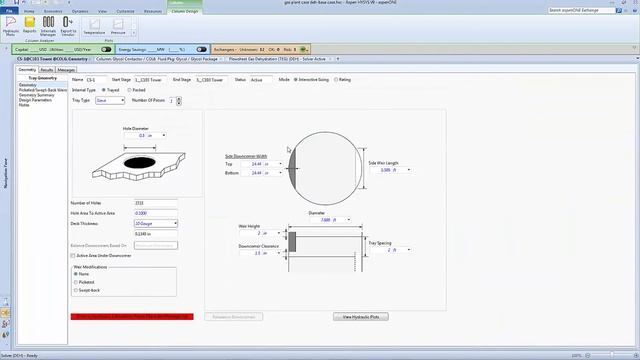Enable Active Area Under Downcomer checkbox
640x360 pixels.
pos(73,256)
